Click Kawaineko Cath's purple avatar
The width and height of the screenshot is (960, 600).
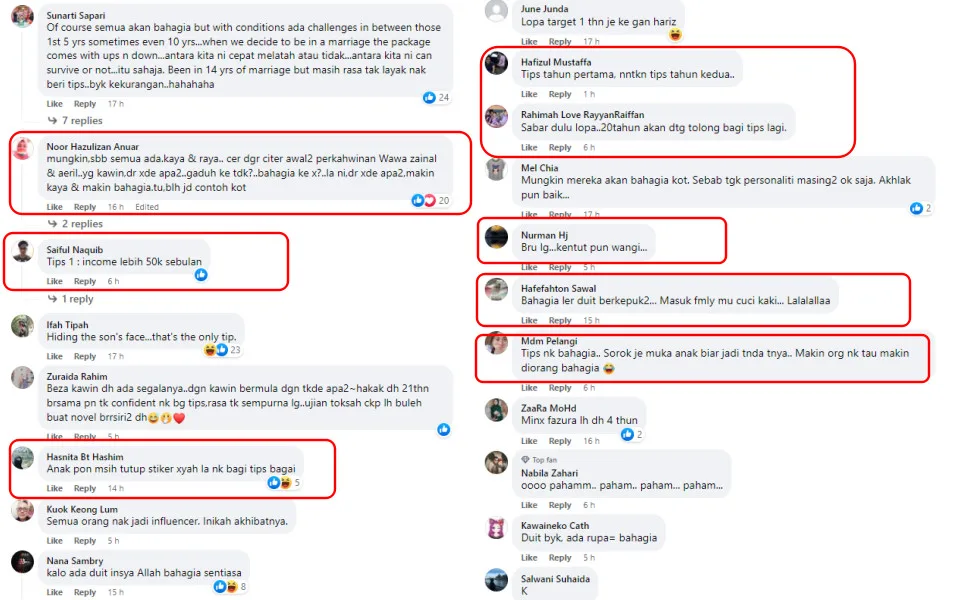pos(496,528)
